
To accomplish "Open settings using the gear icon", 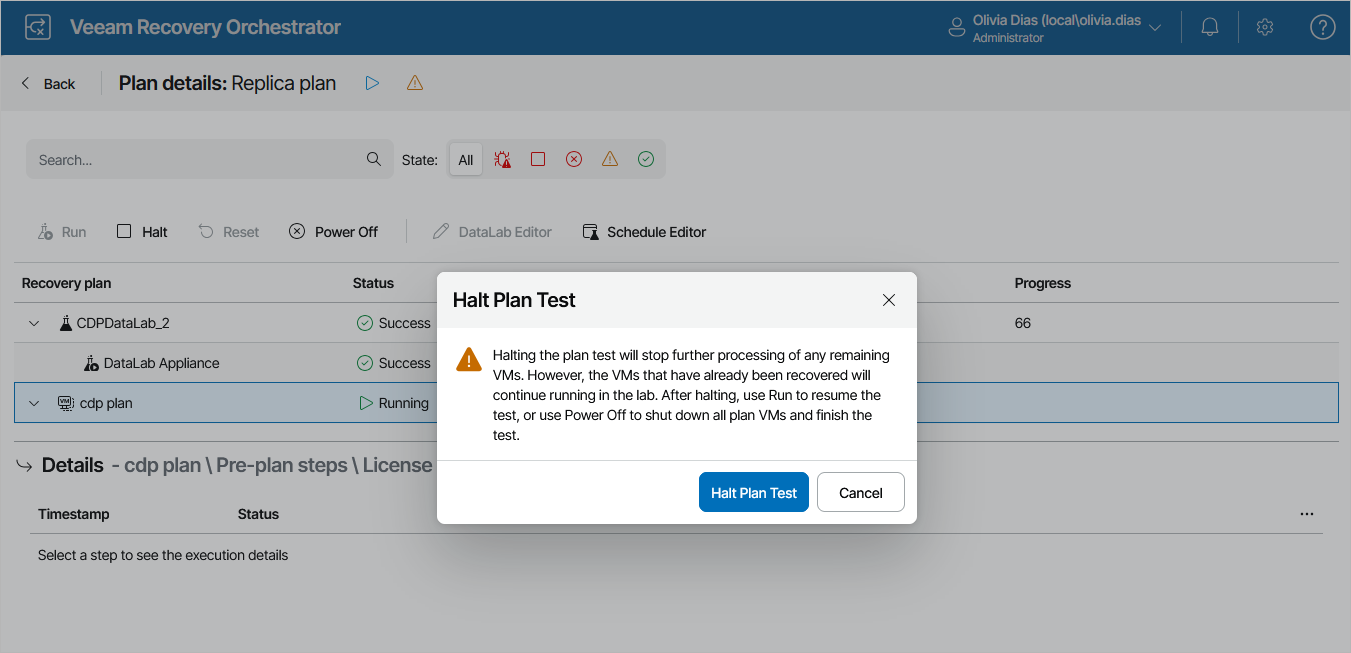I will click(x=1264, y=27).
